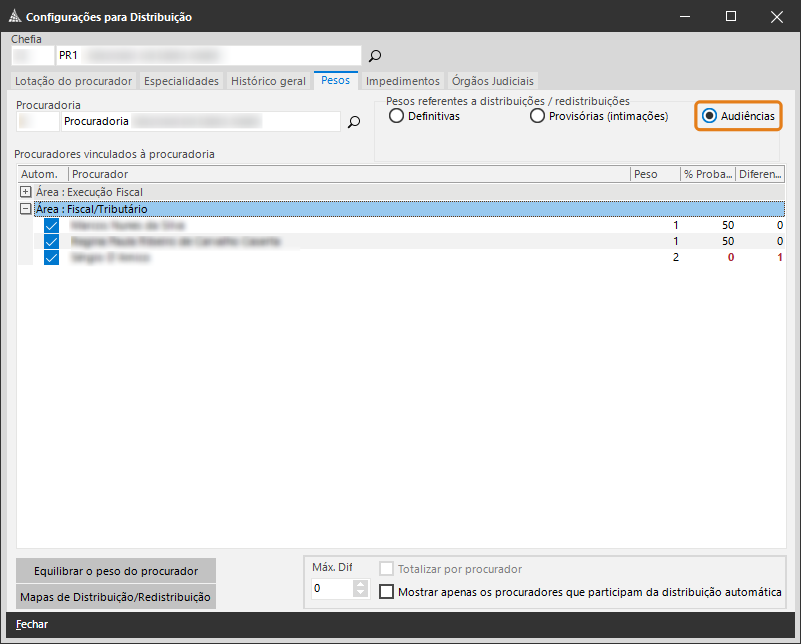
Task: Toggle the third procurador's Autom. checkbox
Action: click(x=52, y=257)
